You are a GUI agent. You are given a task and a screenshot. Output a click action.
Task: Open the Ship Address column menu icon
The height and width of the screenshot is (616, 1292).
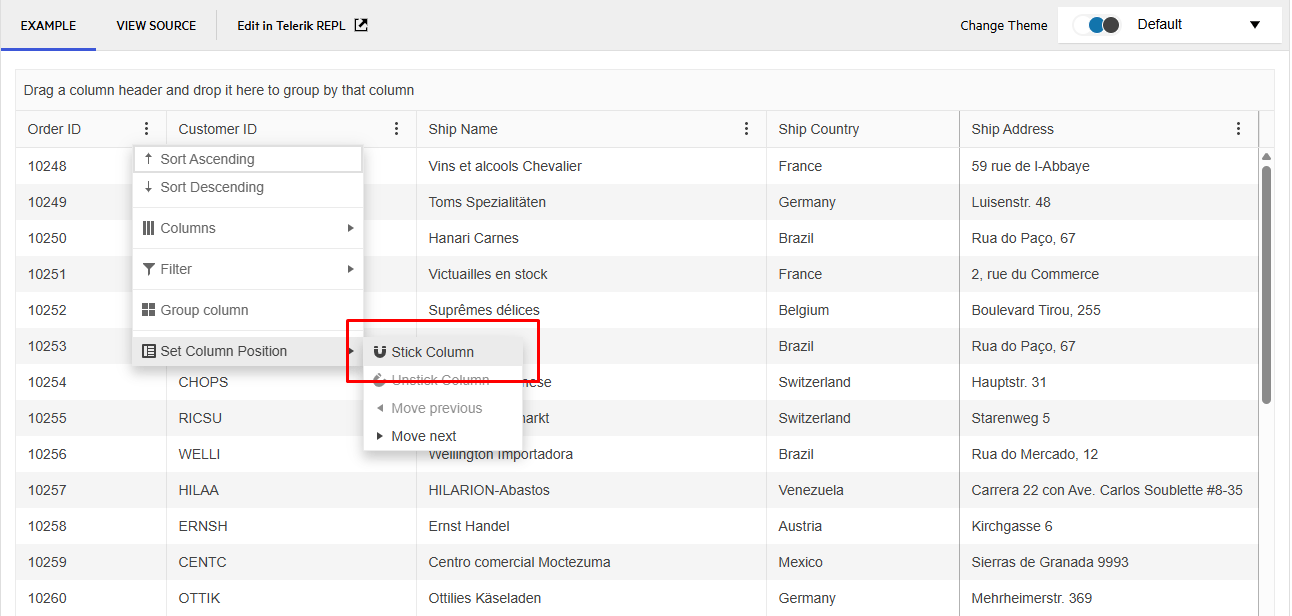point(1238,128)
